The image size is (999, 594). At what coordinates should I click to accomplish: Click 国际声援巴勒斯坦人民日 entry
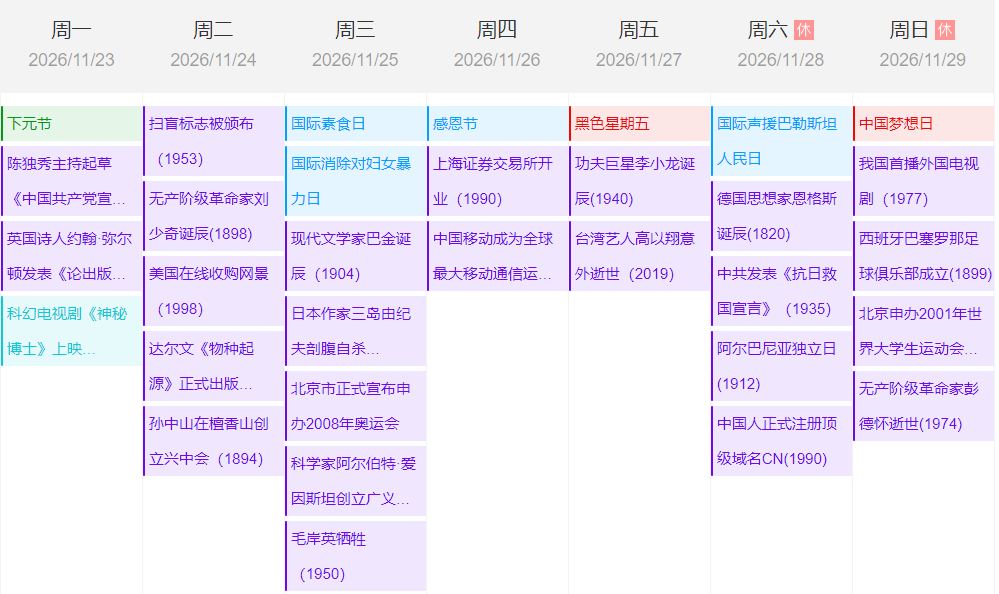tap(781, 141)
